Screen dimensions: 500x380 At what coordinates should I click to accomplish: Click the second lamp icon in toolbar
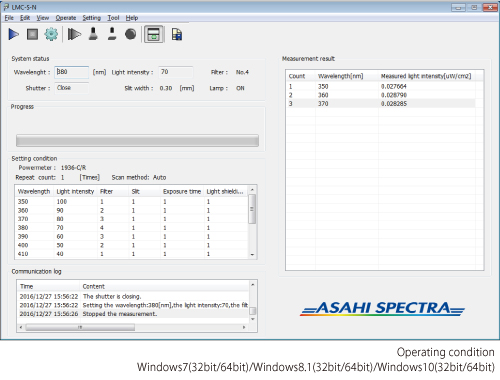[x=112, y=34]
